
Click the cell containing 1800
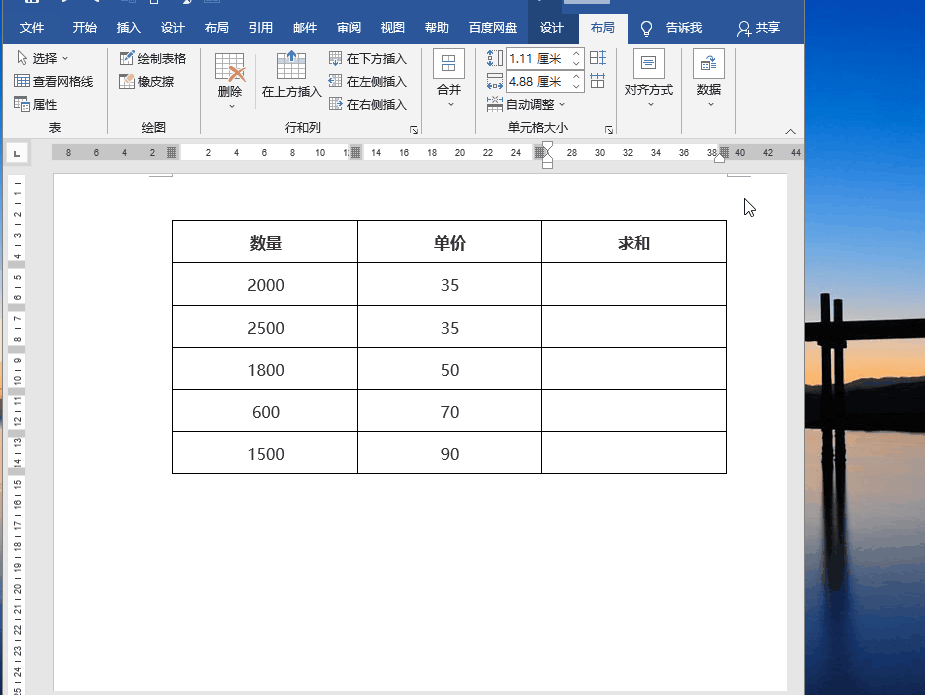click(265, 369)
